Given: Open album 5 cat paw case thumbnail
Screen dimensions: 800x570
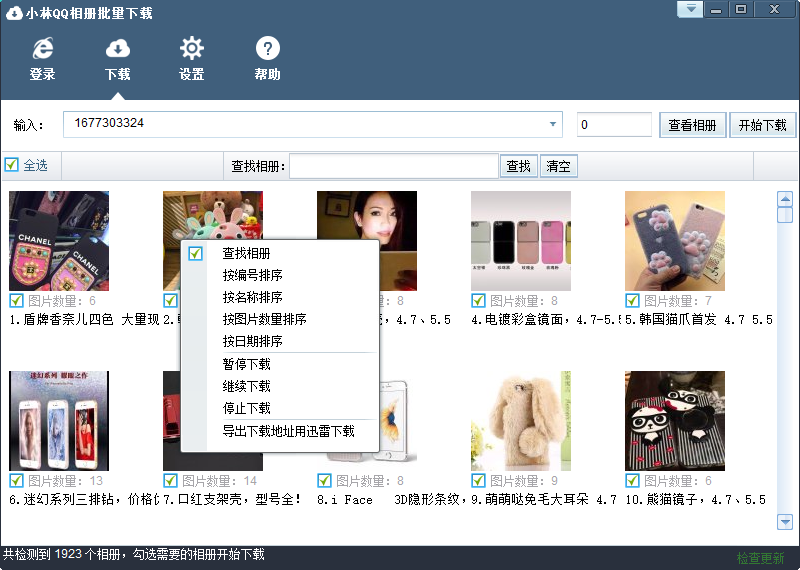Looking at the screenshot, I should 675,241.
